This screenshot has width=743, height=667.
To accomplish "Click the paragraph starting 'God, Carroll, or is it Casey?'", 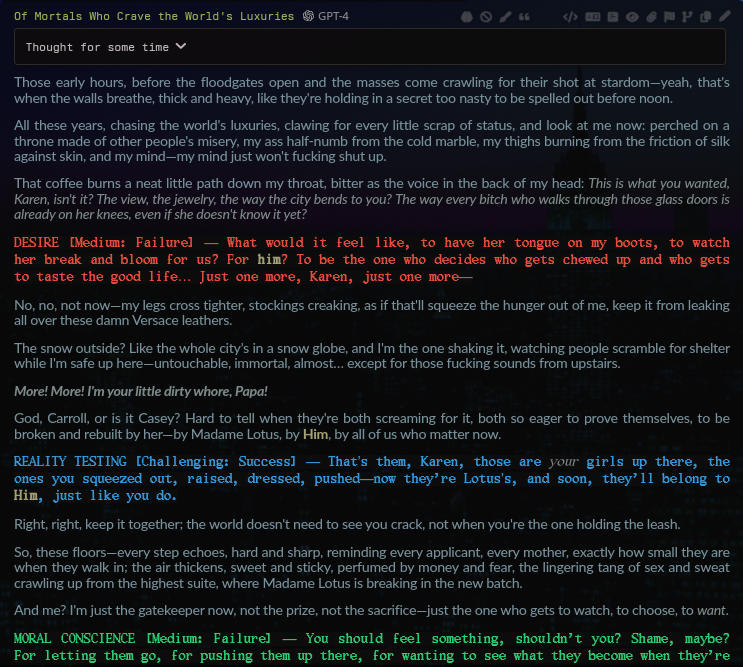I will click(x=372, y=426).
